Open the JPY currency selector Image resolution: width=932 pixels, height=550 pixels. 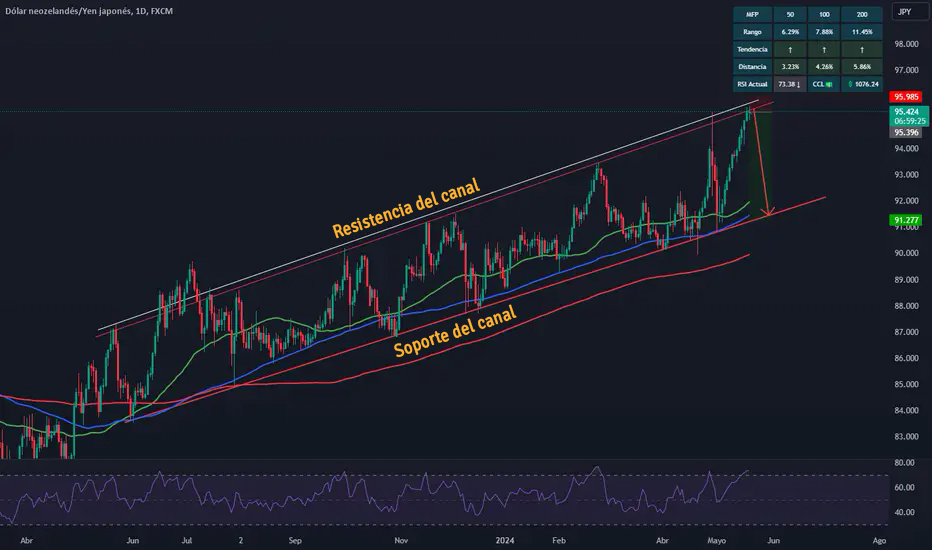(907, 14)
